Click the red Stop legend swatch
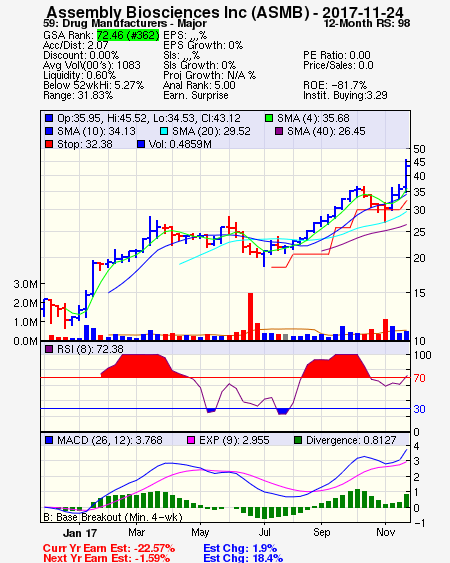This screenshot has height=563, width=450. 49,144
